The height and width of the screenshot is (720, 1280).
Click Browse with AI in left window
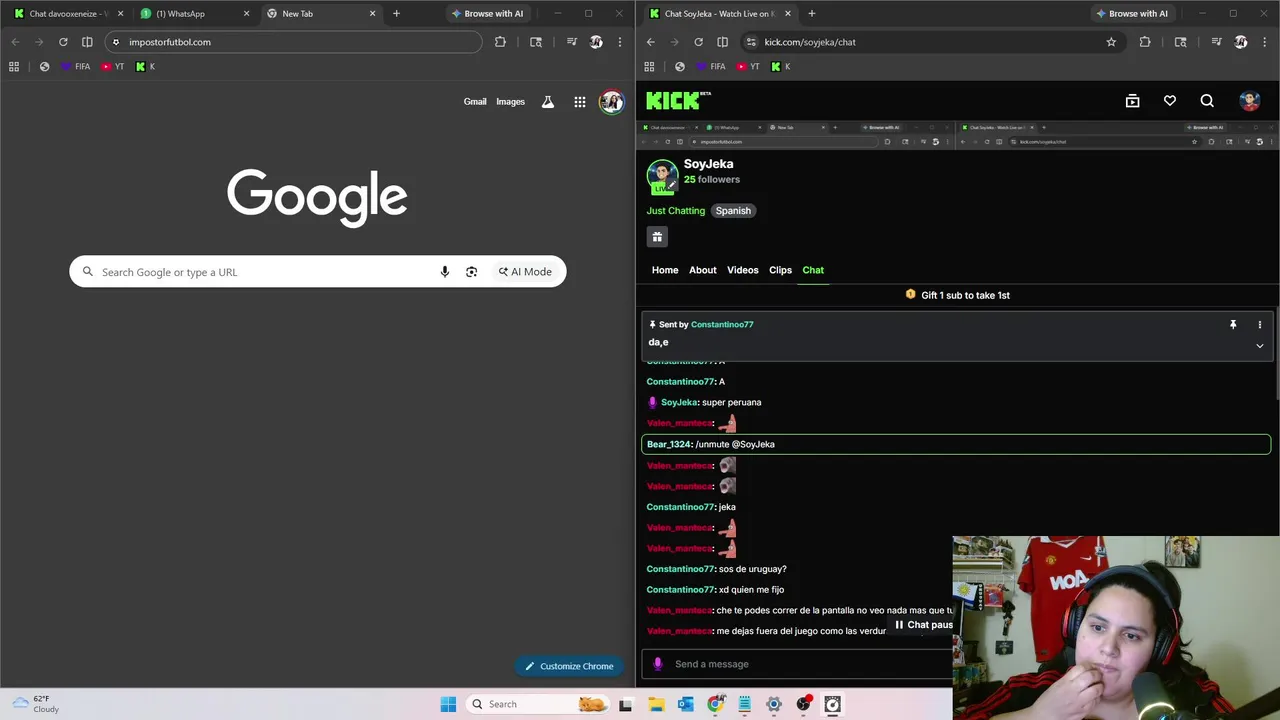[x=487, y=14]
